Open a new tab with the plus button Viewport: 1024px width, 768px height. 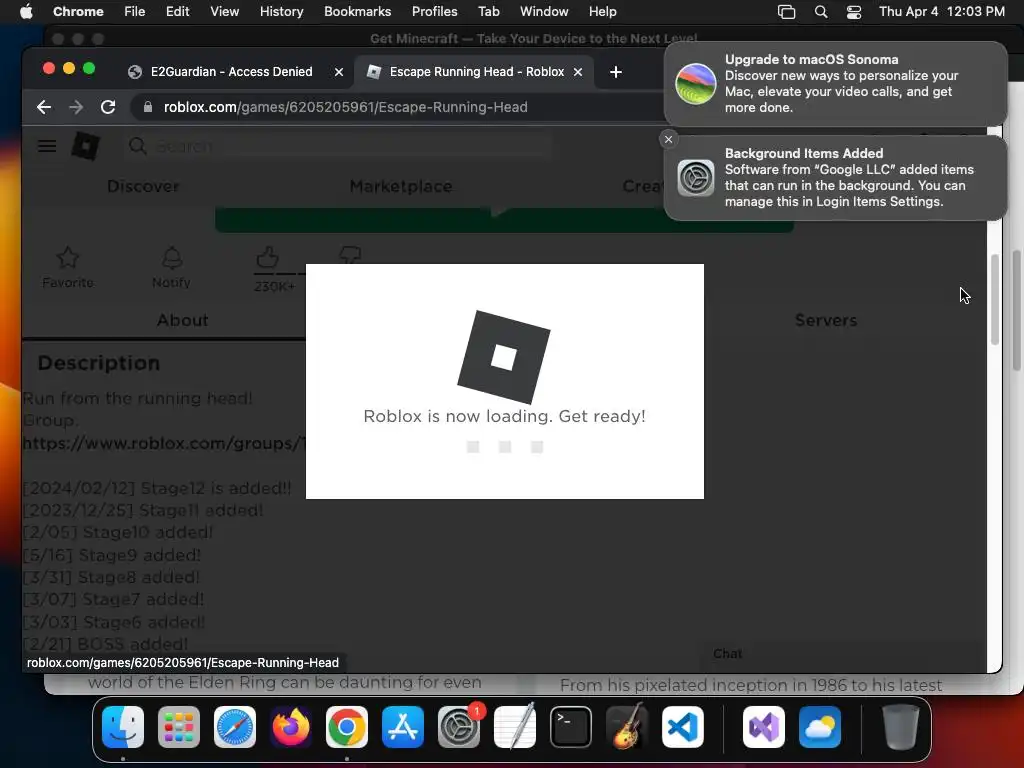[616, 72]
